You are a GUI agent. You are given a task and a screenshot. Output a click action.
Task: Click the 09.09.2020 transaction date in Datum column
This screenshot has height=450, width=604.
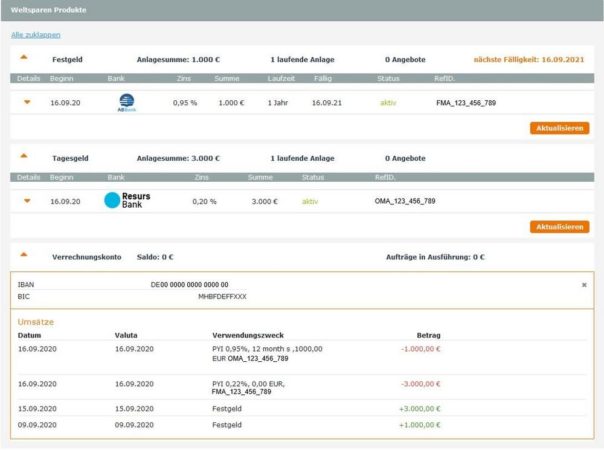(37, 425)
